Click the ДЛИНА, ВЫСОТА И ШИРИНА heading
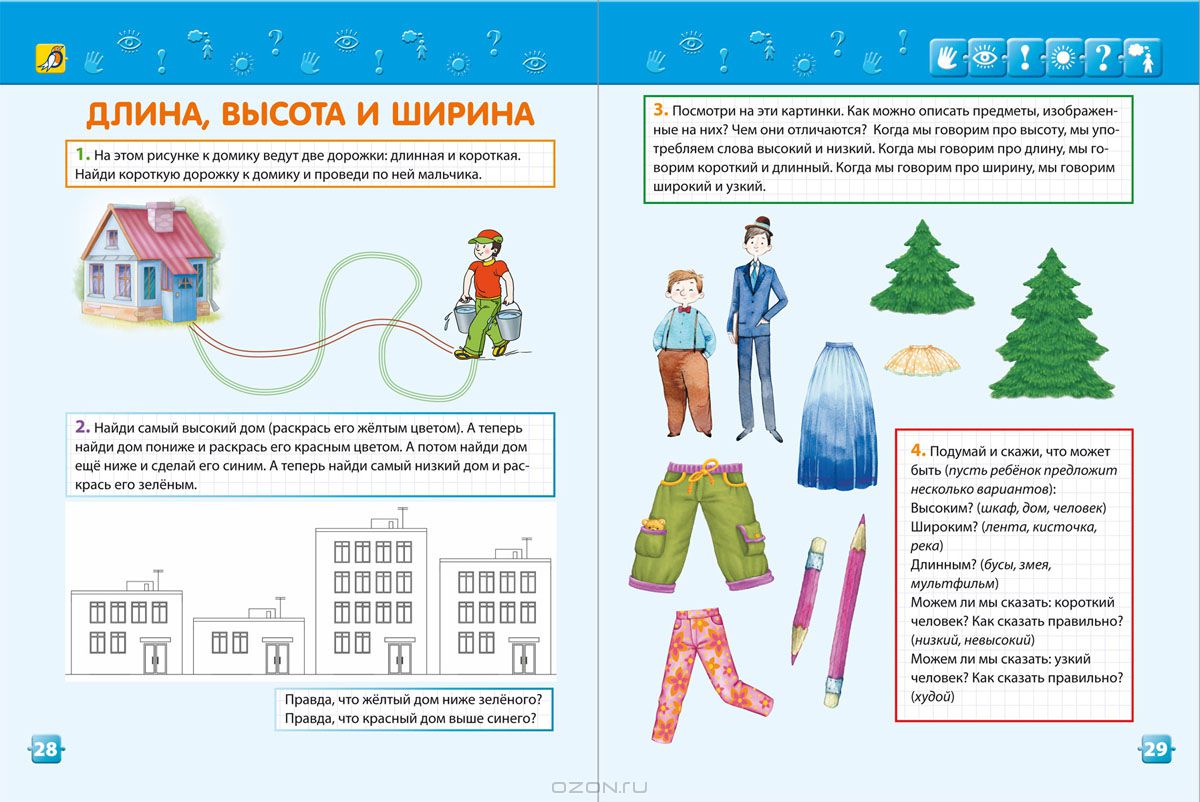This screenshot has width=1200, height=802. click(310, 113)
